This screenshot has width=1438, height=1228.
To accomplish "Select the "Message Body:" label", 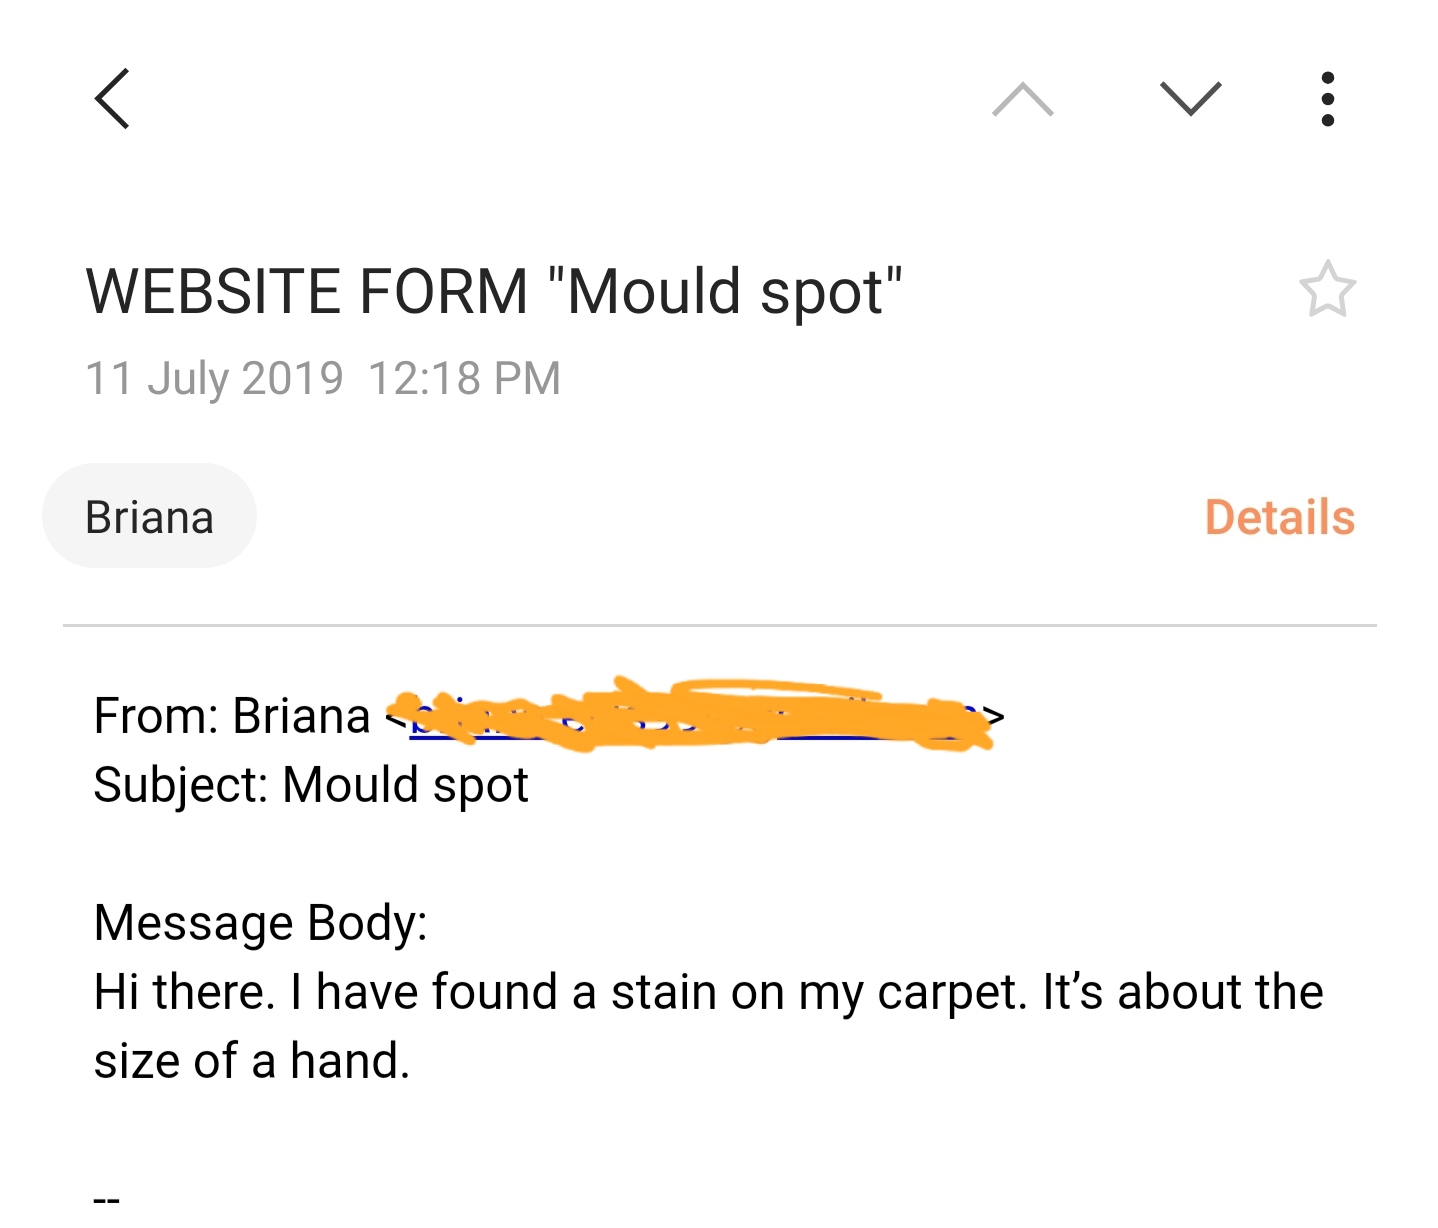I will tap(260, 922).
